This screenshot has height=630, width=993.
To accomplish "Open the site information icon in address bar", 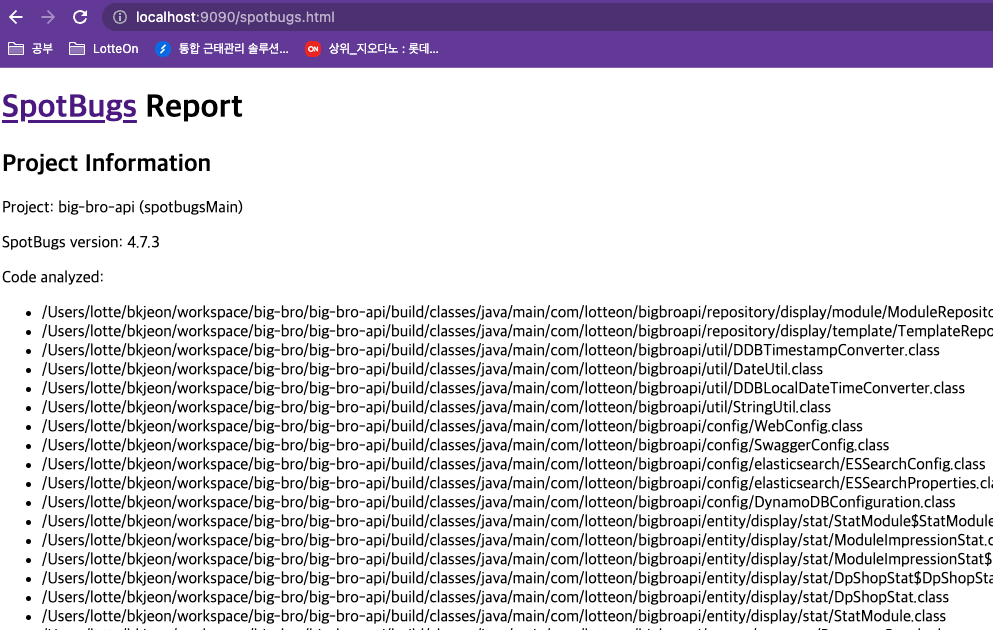I will (x=120, y=17).
